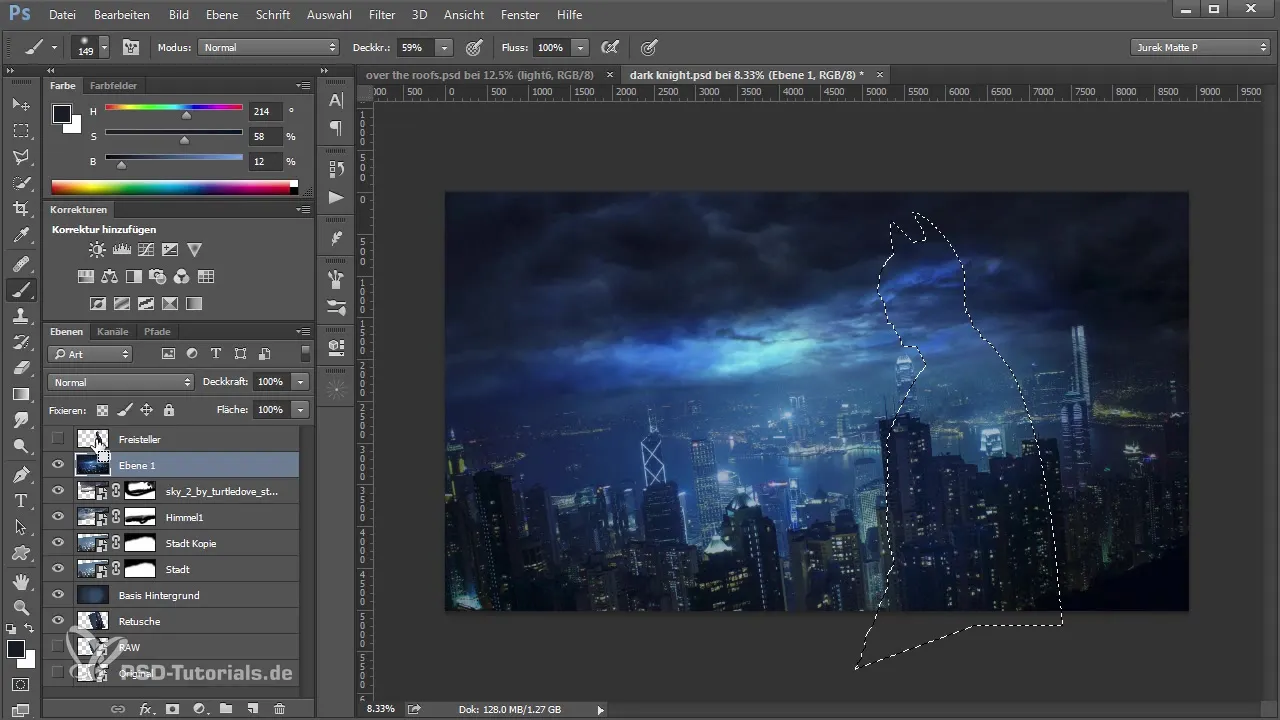Toggle pressure control for brush size
This screenshot has width=1280, height=720.
649,47
